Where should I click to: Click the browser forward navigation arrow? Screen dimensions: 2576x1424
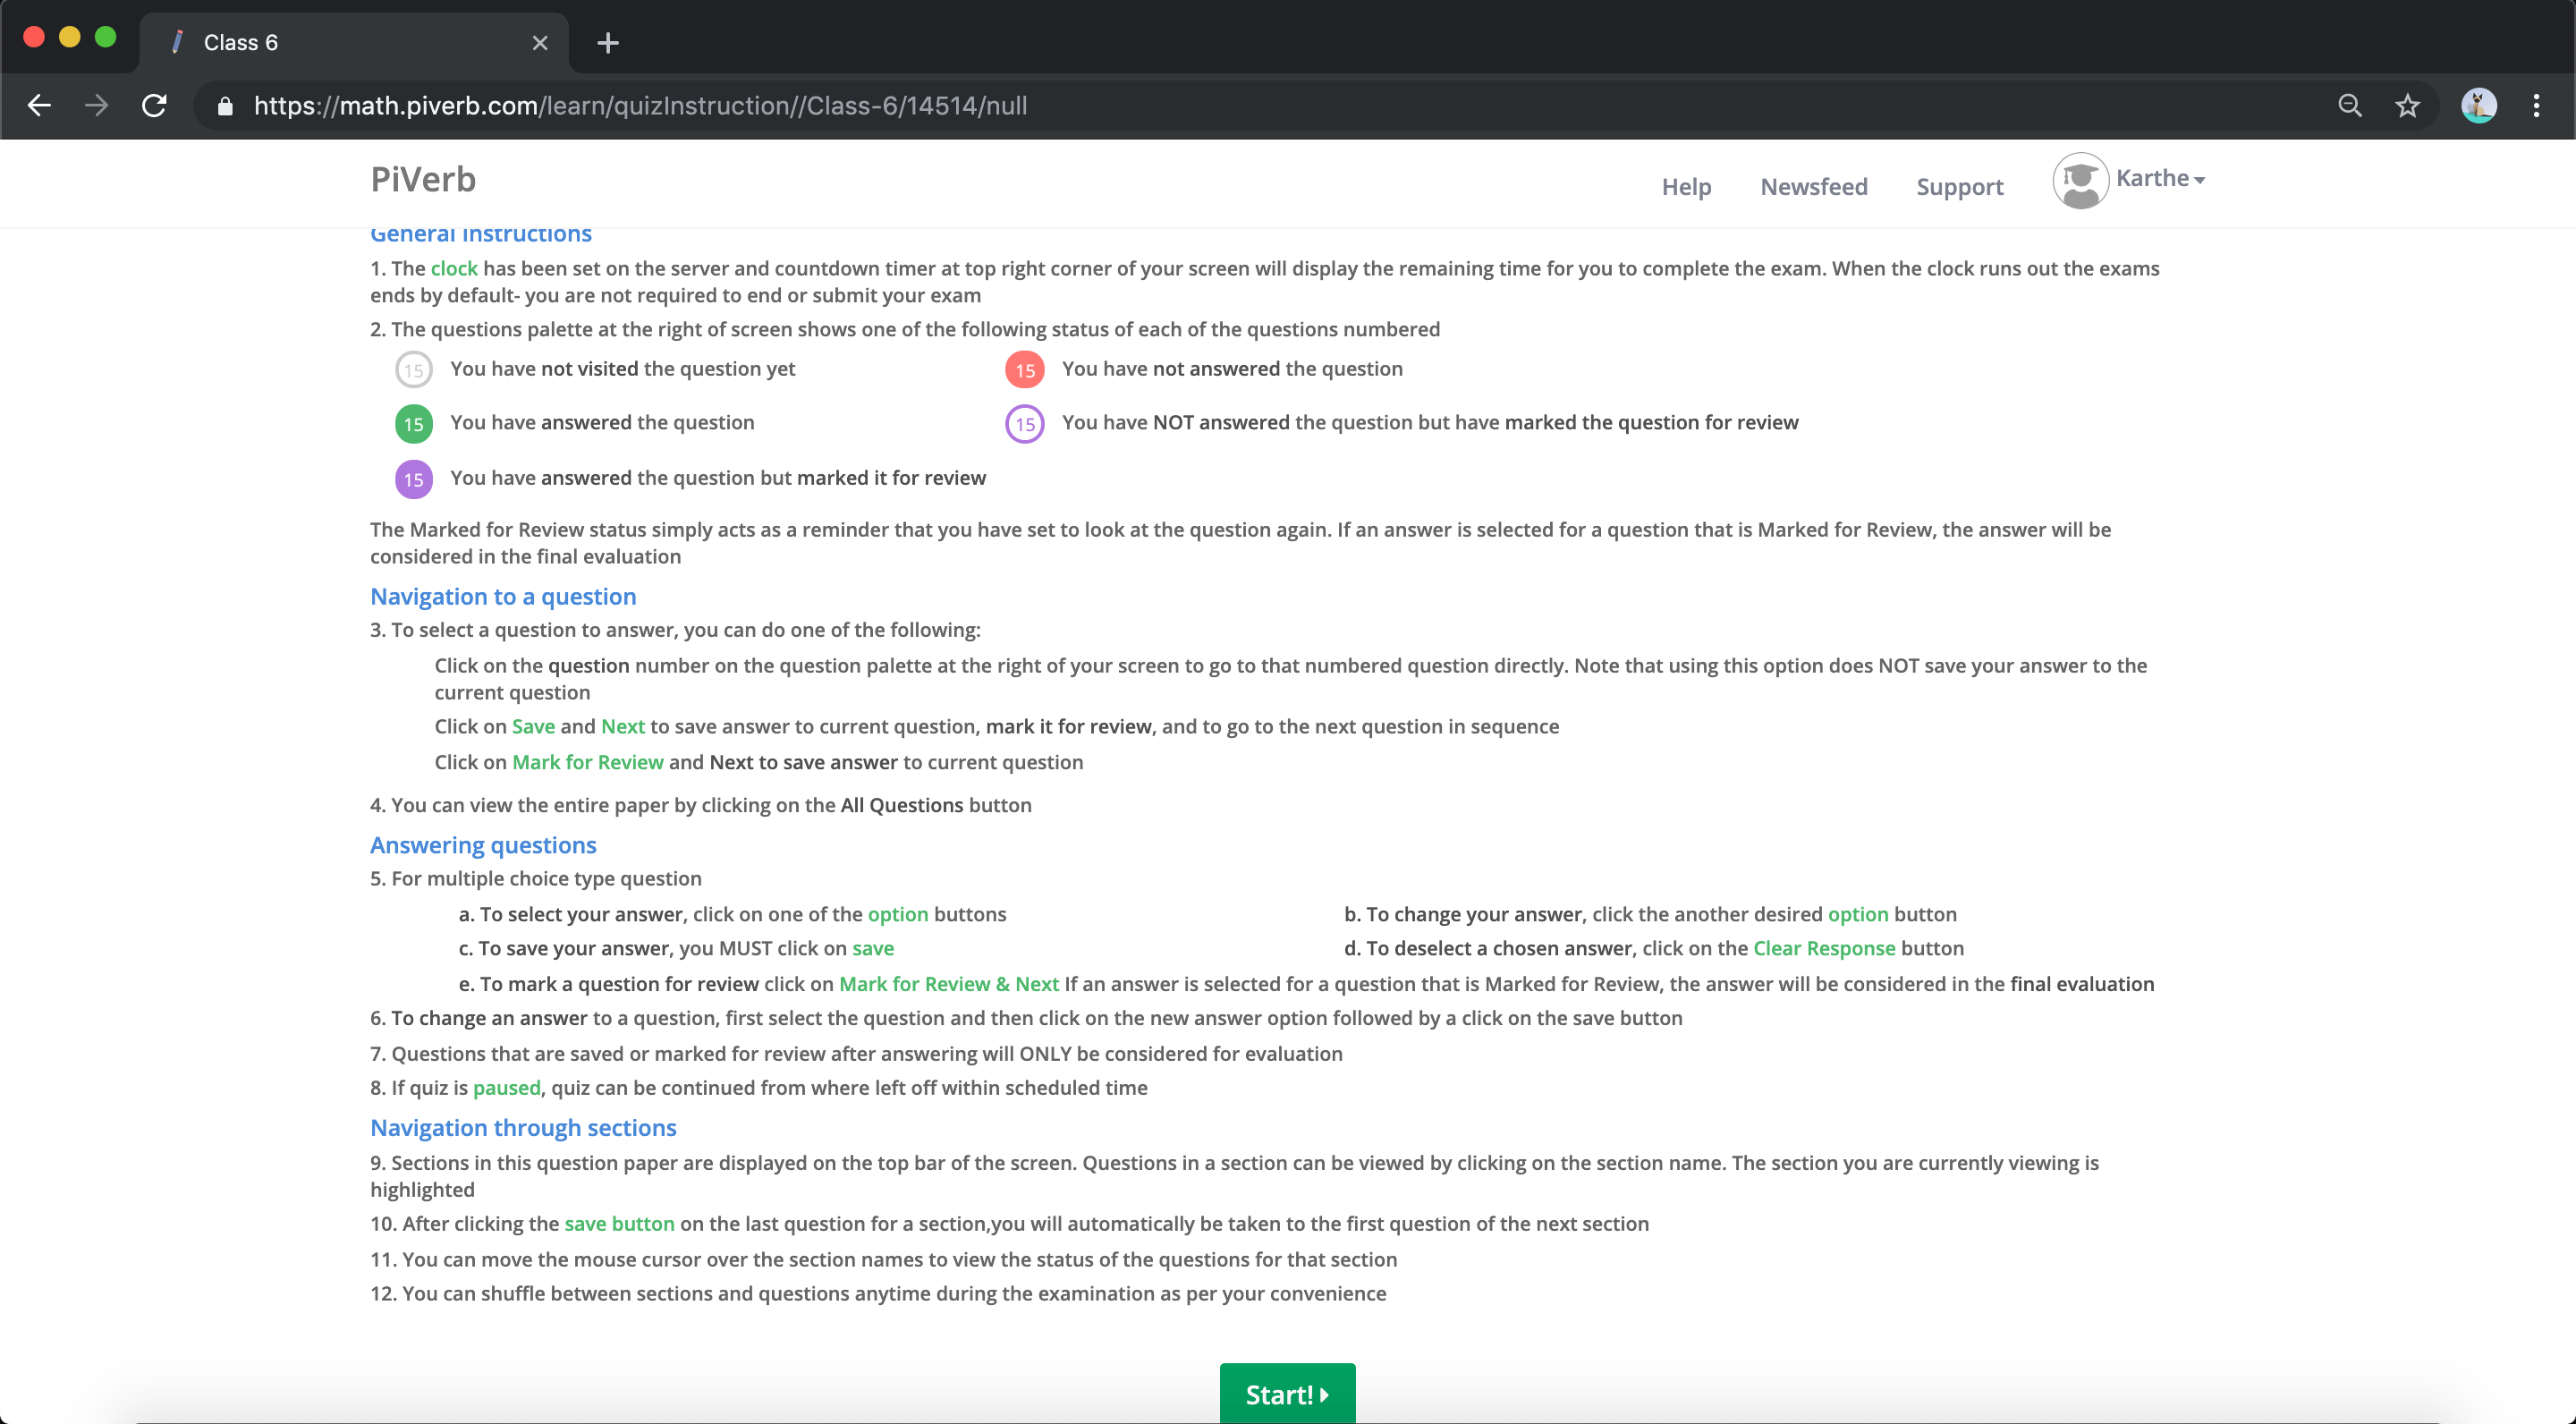[x=95, y=106]
